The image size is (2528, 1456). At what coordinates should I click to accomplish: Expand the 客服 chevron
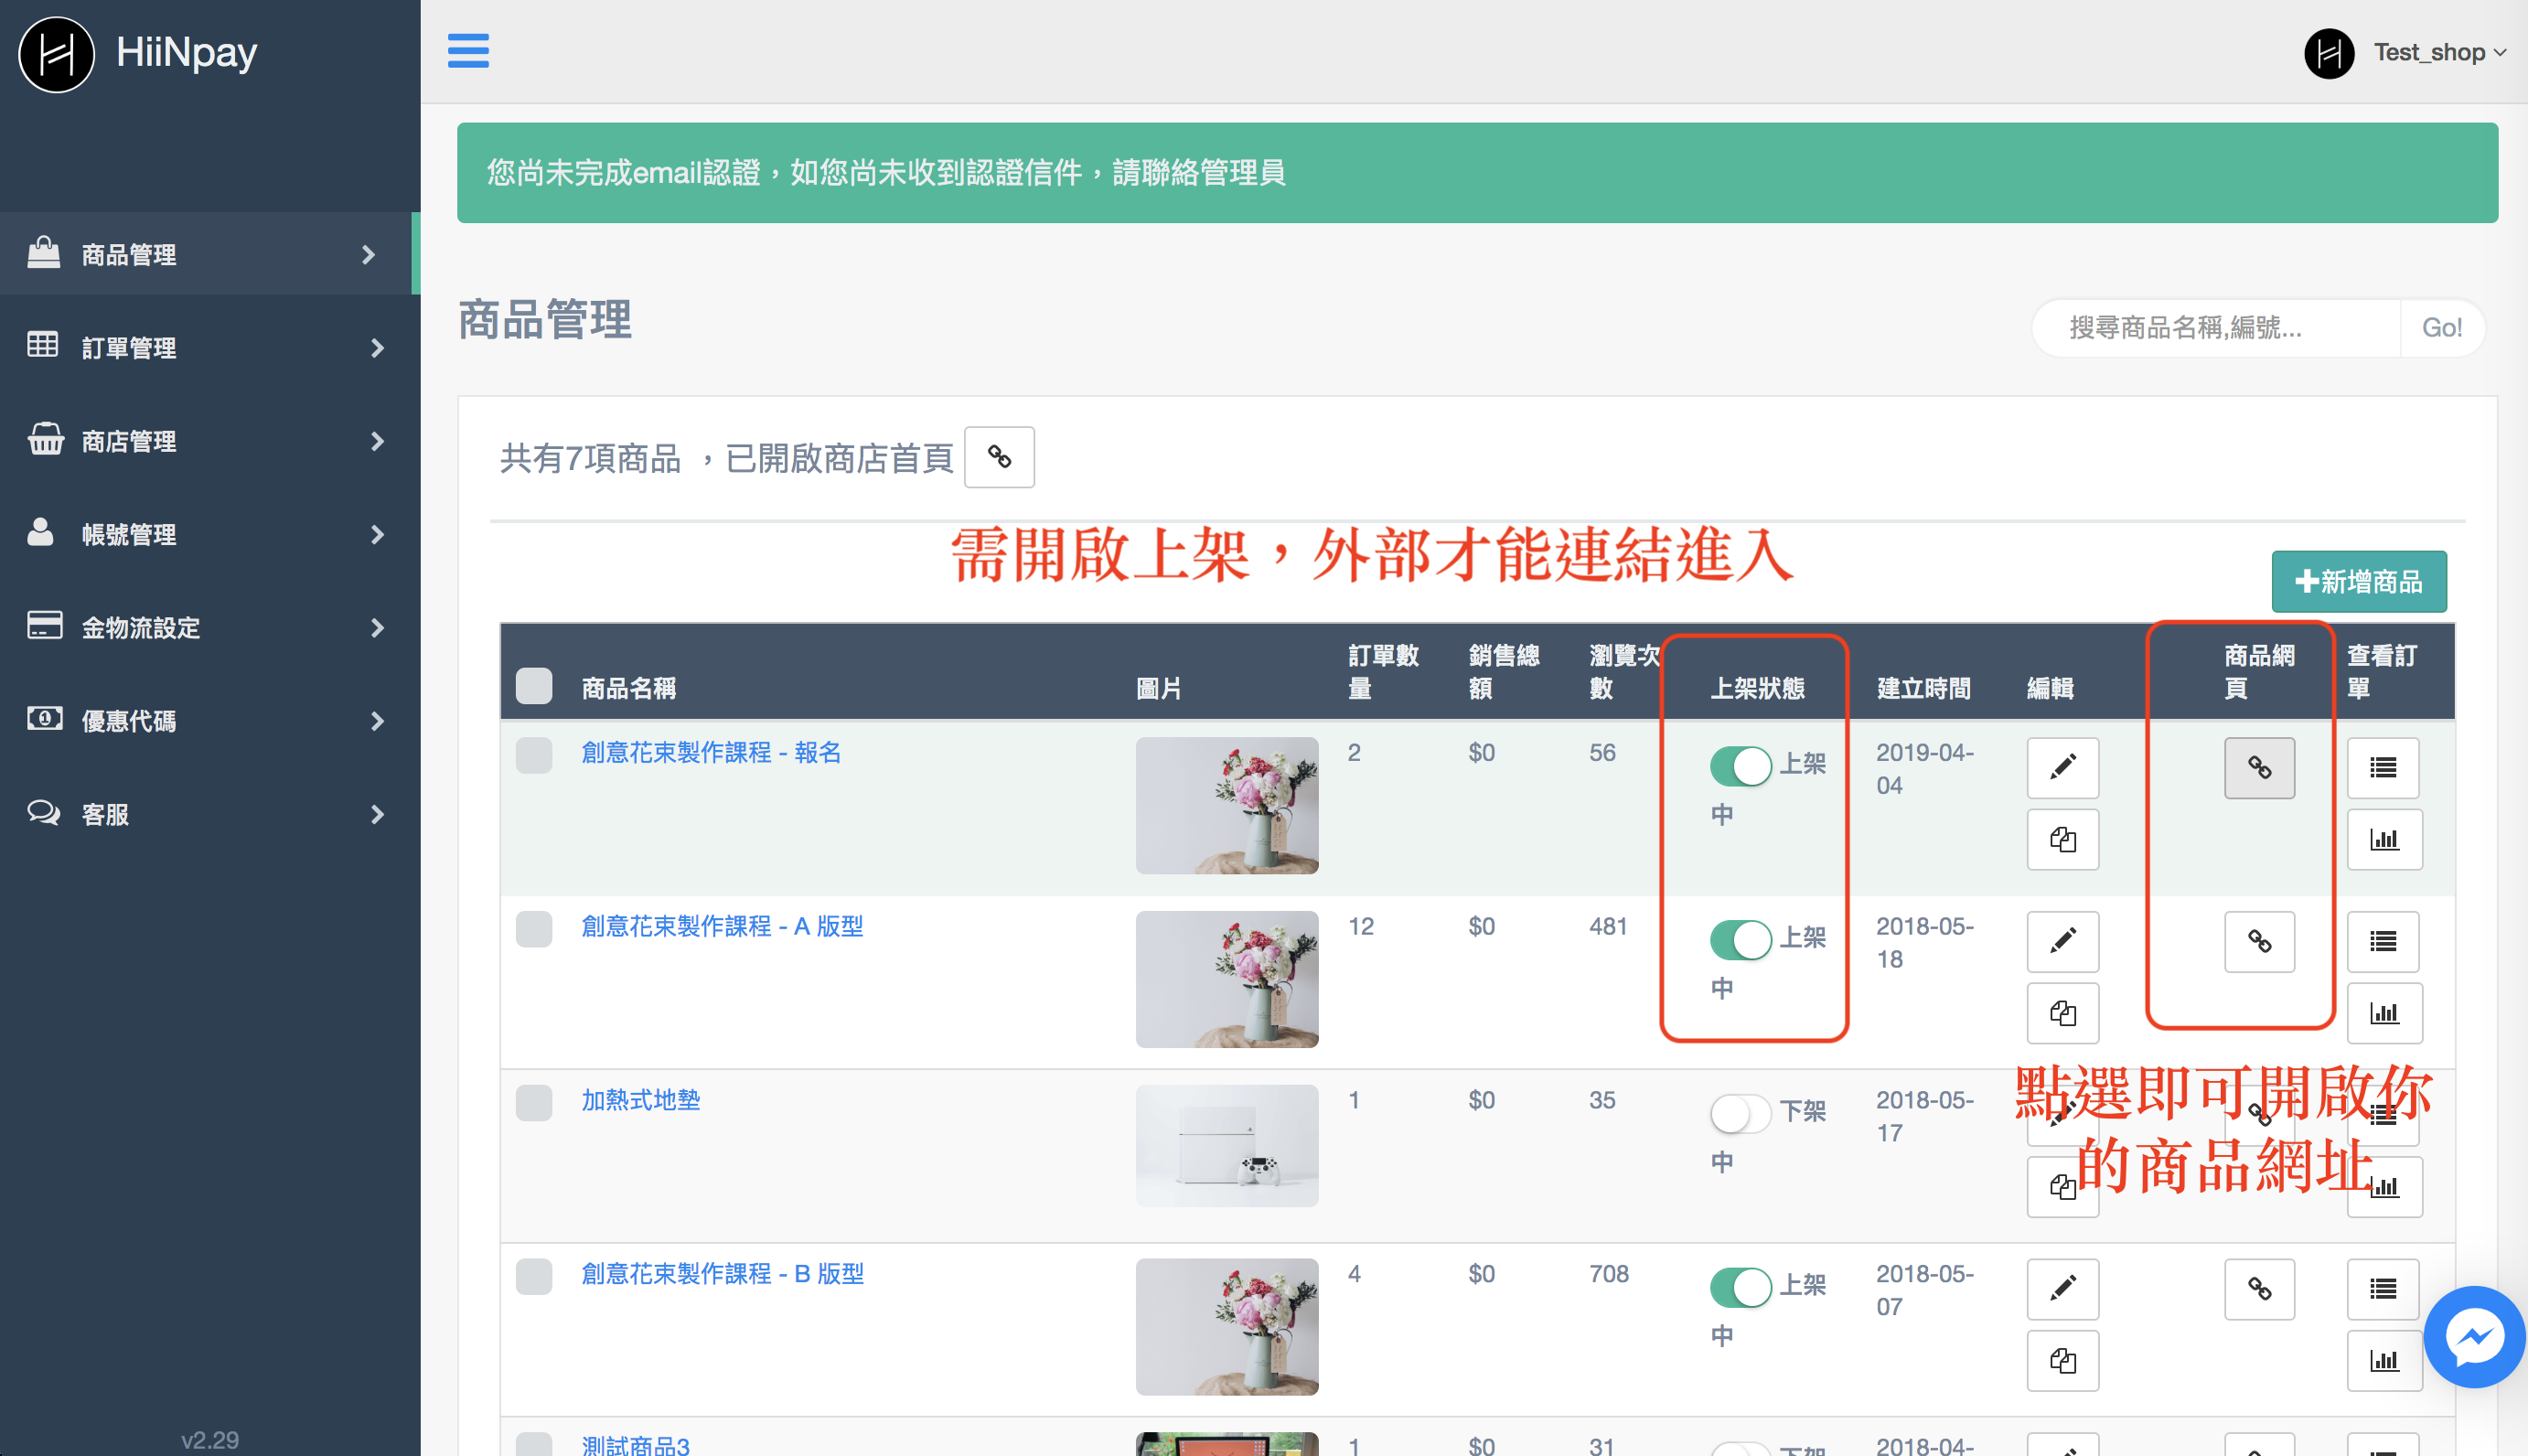377,815
